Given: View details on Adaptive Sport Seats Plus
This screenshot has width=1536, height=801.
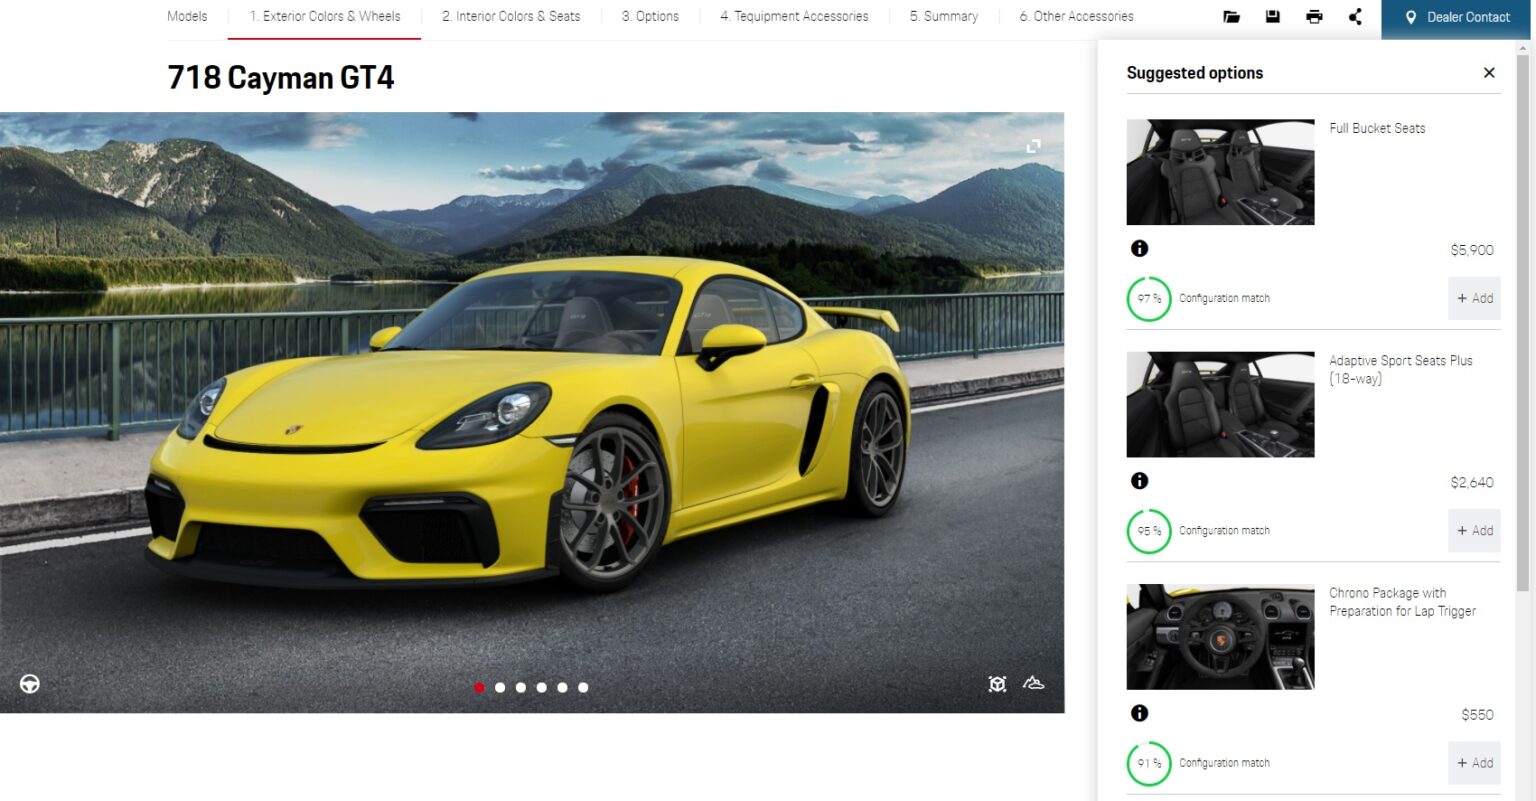Looking at the screenshot, I should (1139, 480).
